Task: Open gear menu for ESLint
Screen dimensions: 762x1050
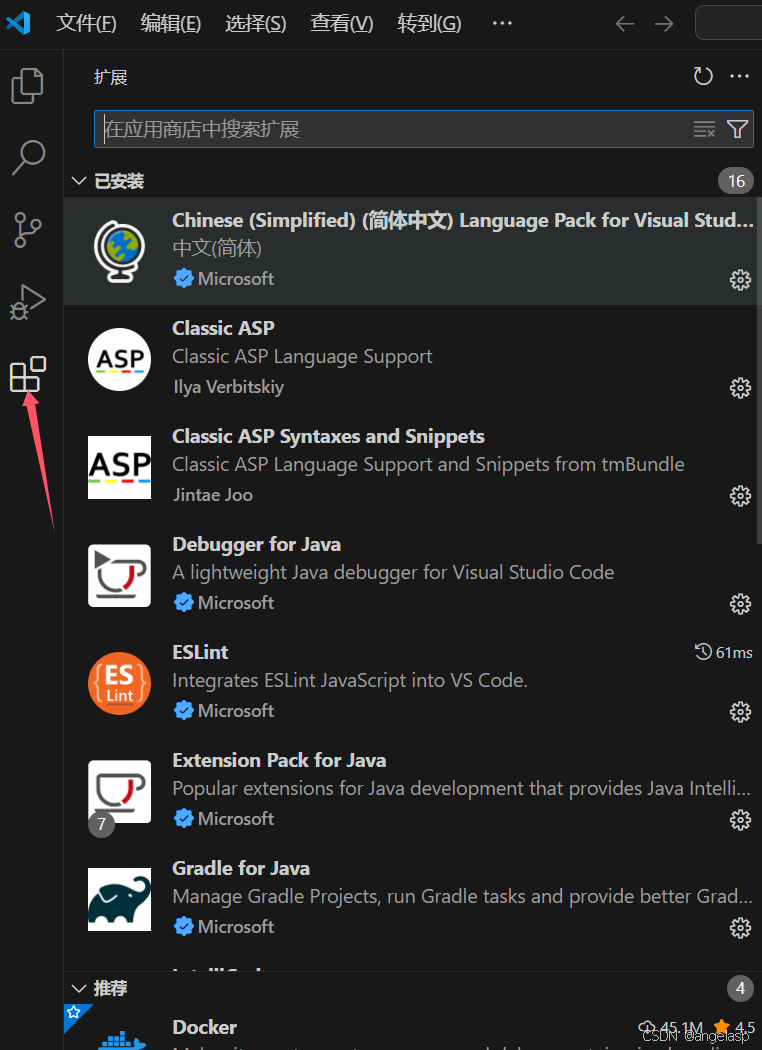Action: coord(740,712)
